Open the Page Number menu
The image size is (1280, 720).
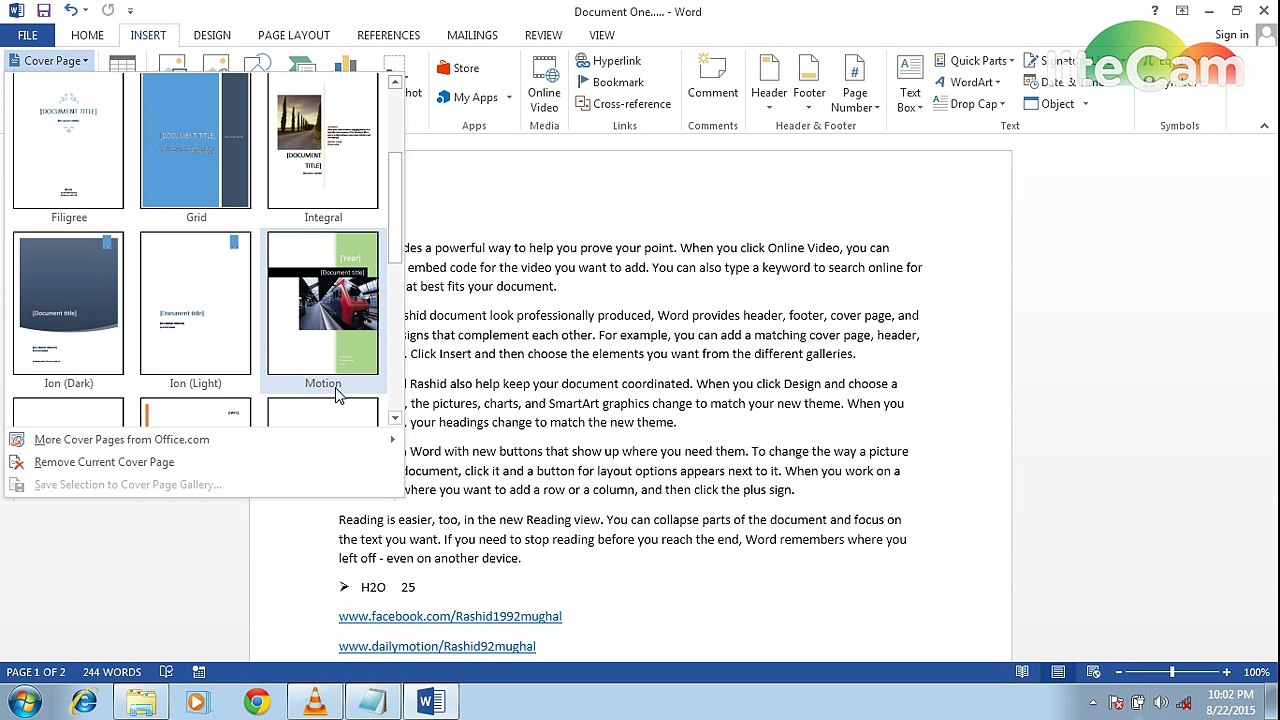pyautogui.click(x=855, y=84)
